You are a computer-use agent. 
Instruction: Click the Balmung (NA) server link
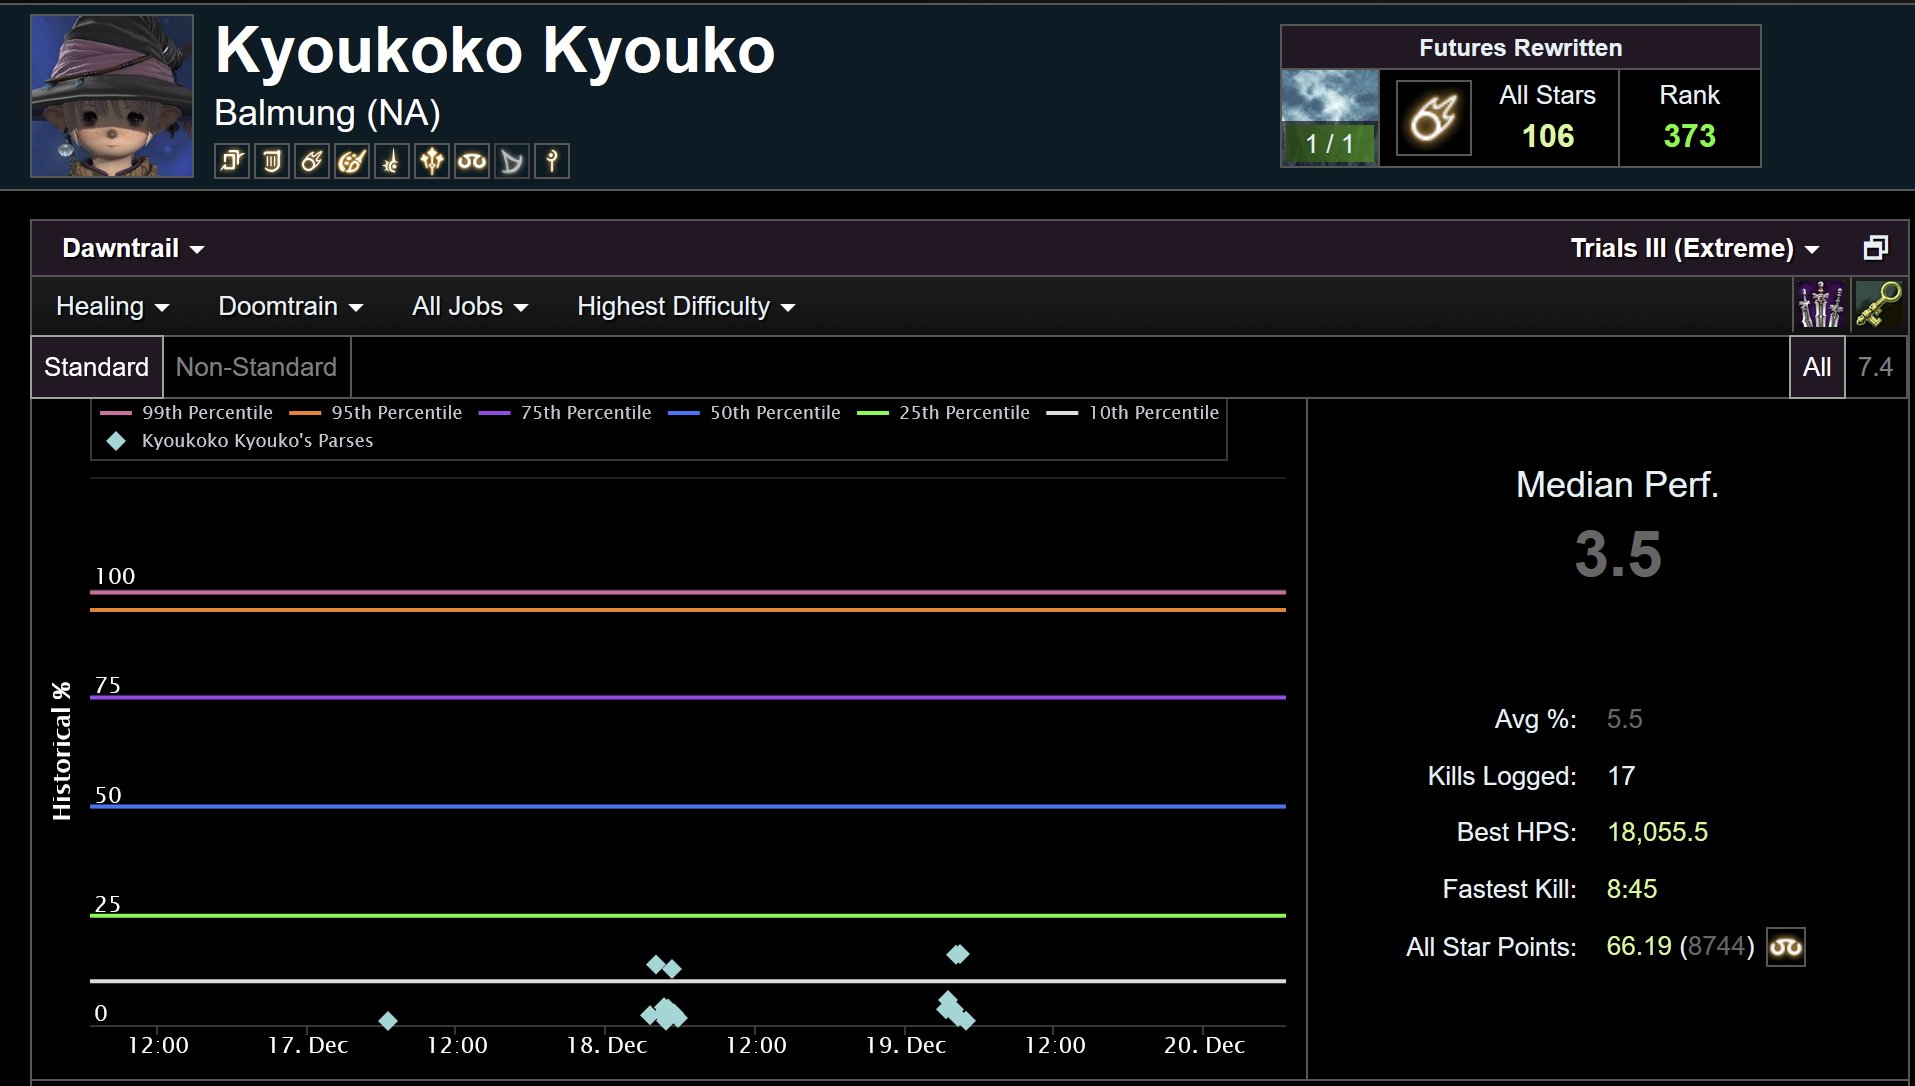(327, 113)
